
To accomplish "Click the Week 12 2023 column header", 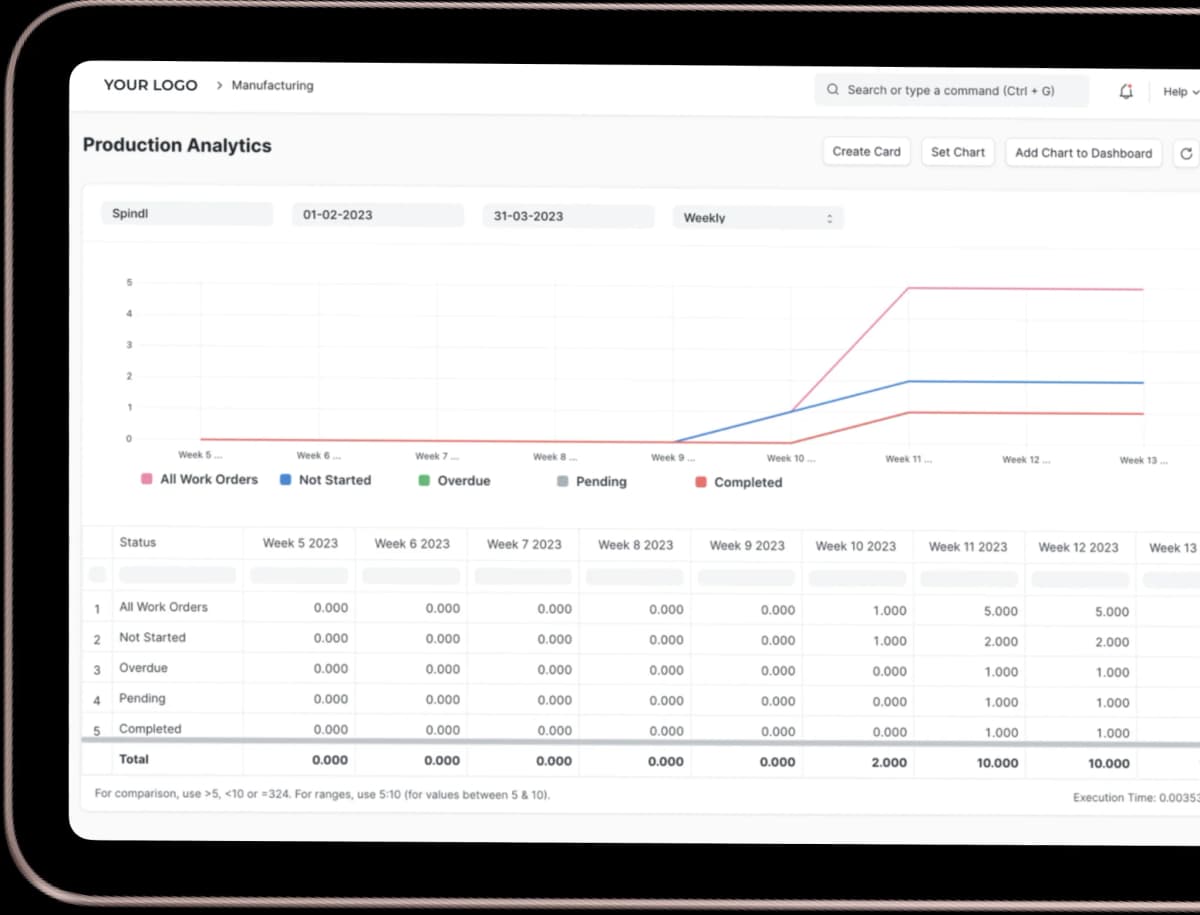I will pyautogui.click(x=1078, y=547).
